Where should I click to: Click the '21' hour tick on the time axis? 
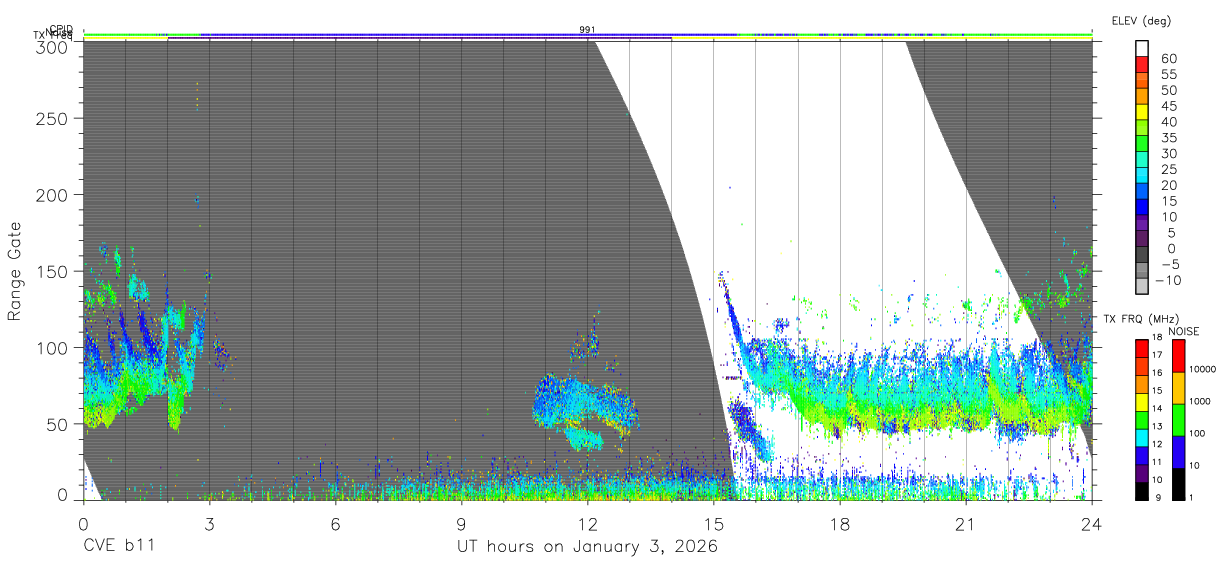965,524
